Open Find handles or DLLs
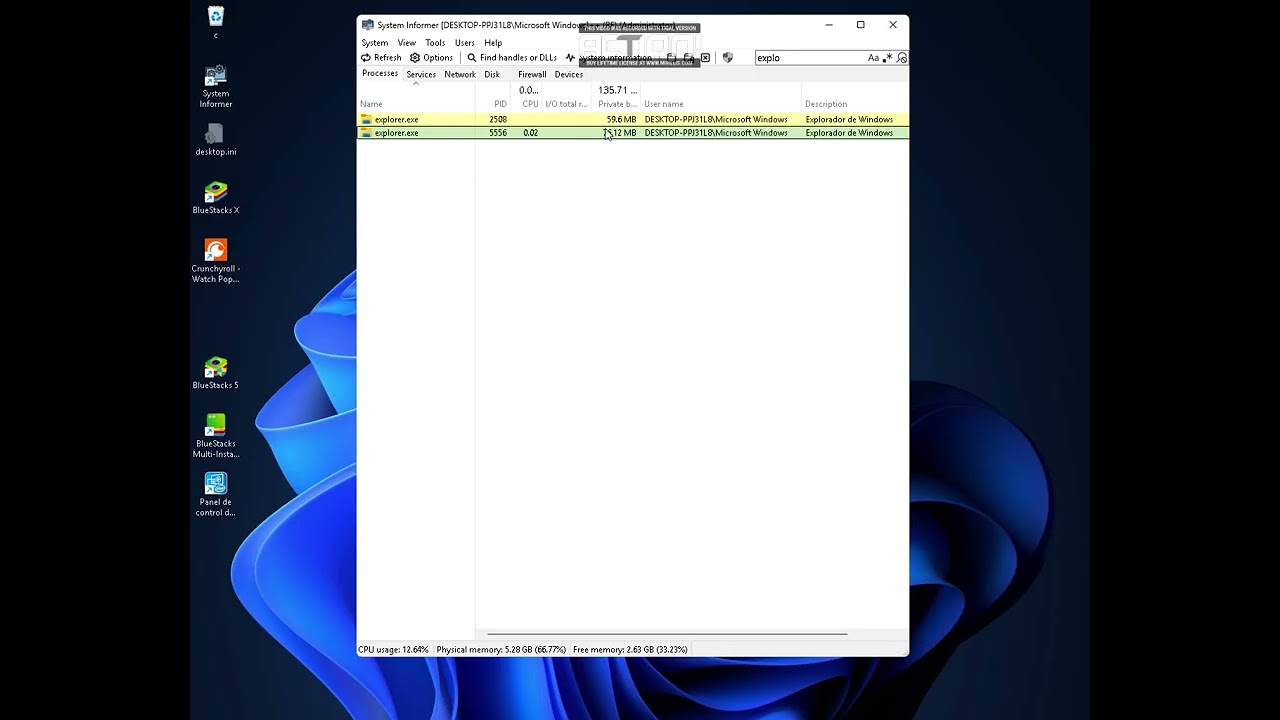The image size is (1280, 720). tap(512, 58)
